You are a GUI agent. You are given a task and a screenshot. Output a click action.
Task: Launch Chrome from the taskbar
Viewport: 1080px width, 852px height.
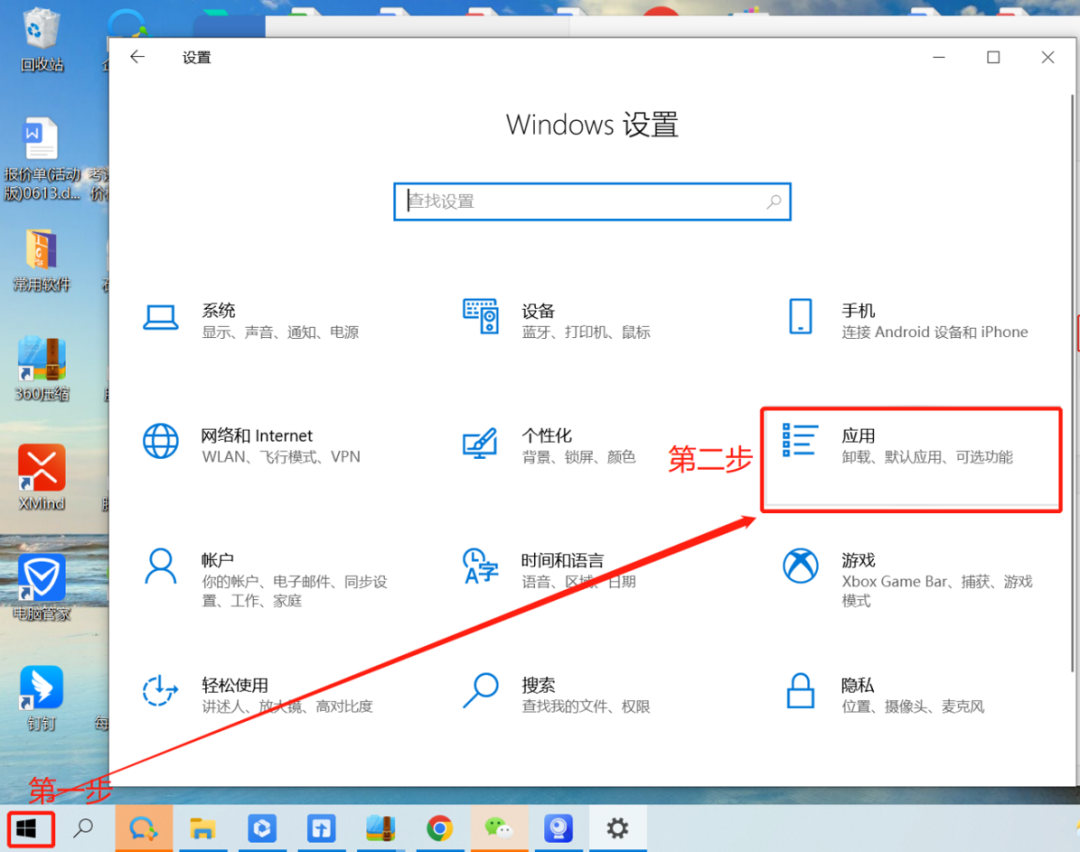click(439, 828)
